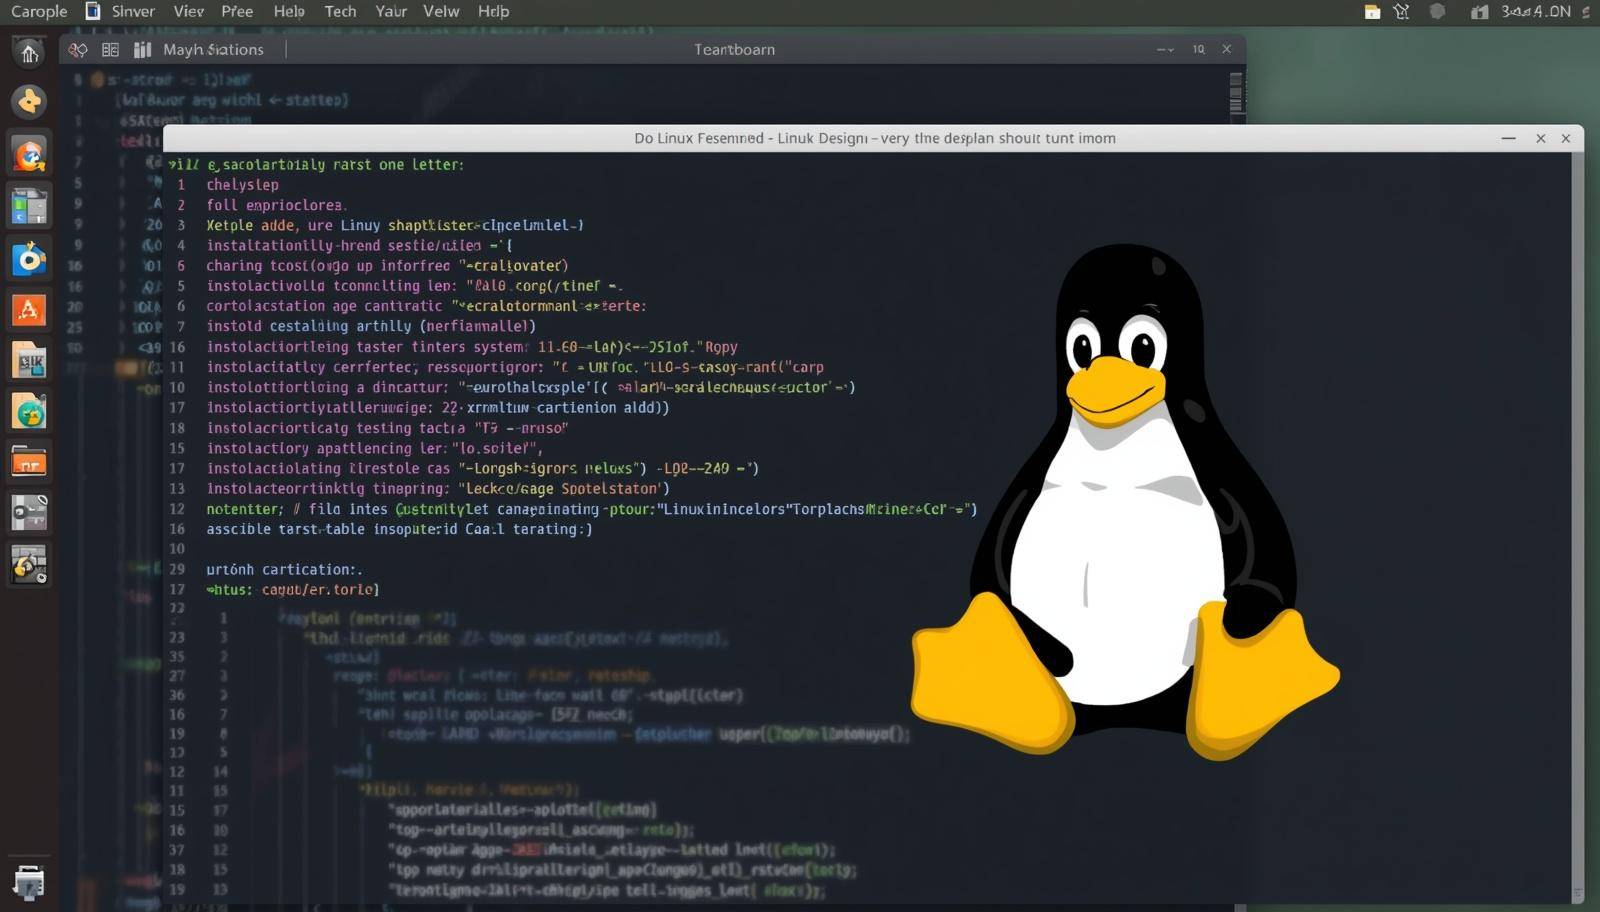Click the line 'urtónh cartication:.'

pyautogui.click(x=284, y=569)
